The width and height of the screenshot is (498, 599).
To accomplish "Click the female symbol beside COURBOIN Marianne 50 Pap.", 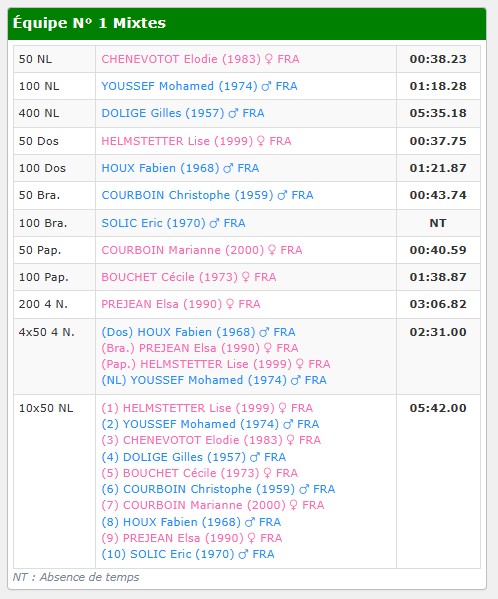I will (272, 250).
